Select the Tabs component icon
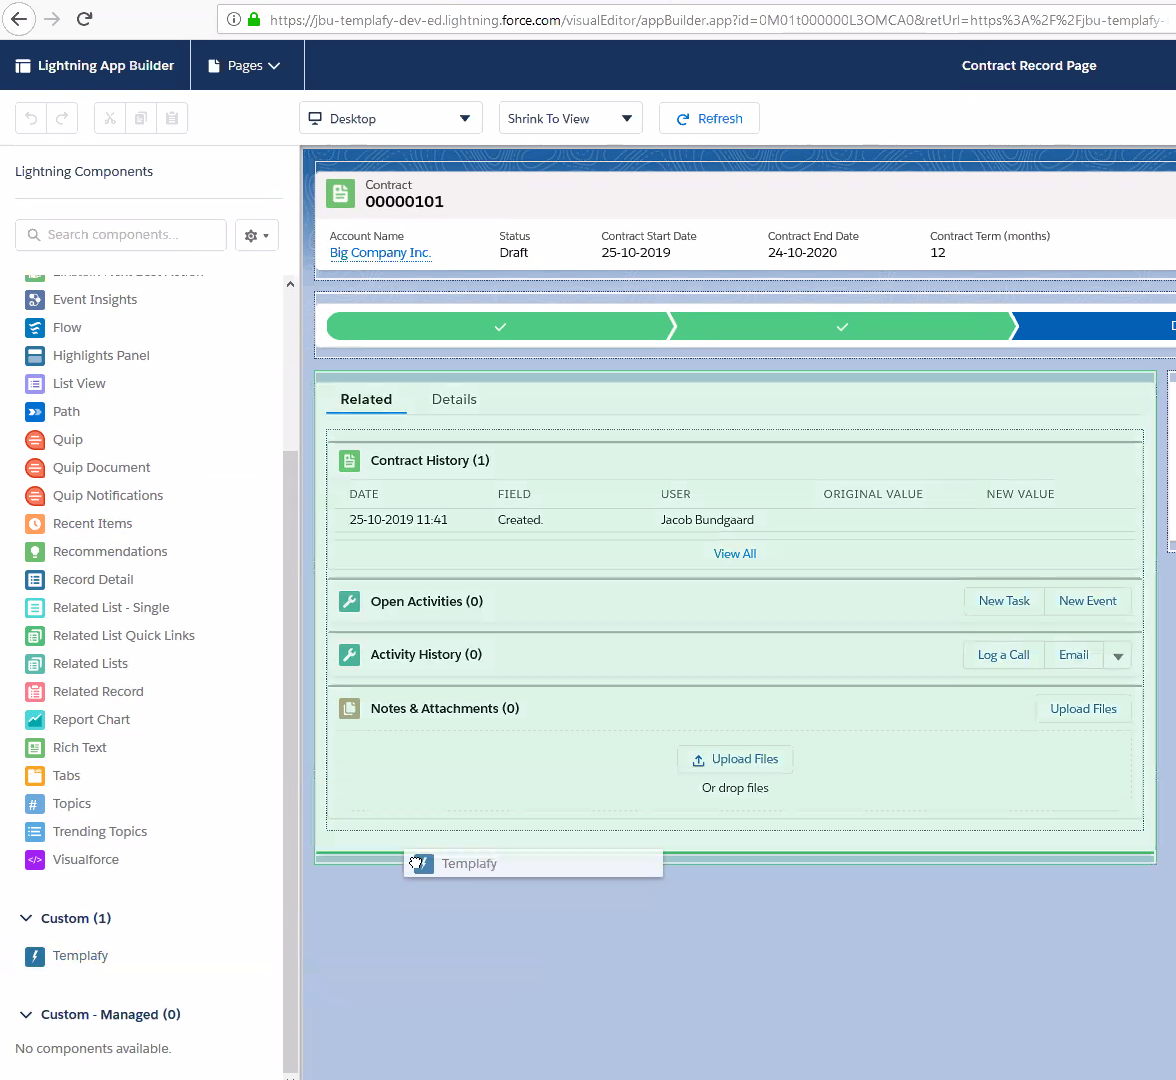 [34, 776]
